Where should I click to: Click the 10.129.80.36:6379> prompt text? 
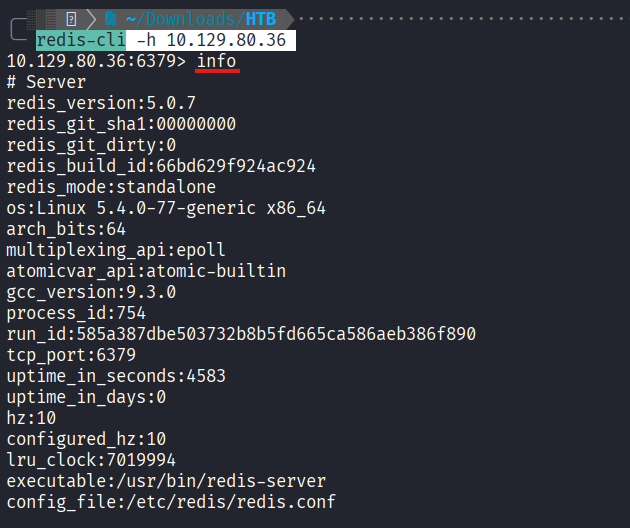pyautogui.click(x=96, y=61)
